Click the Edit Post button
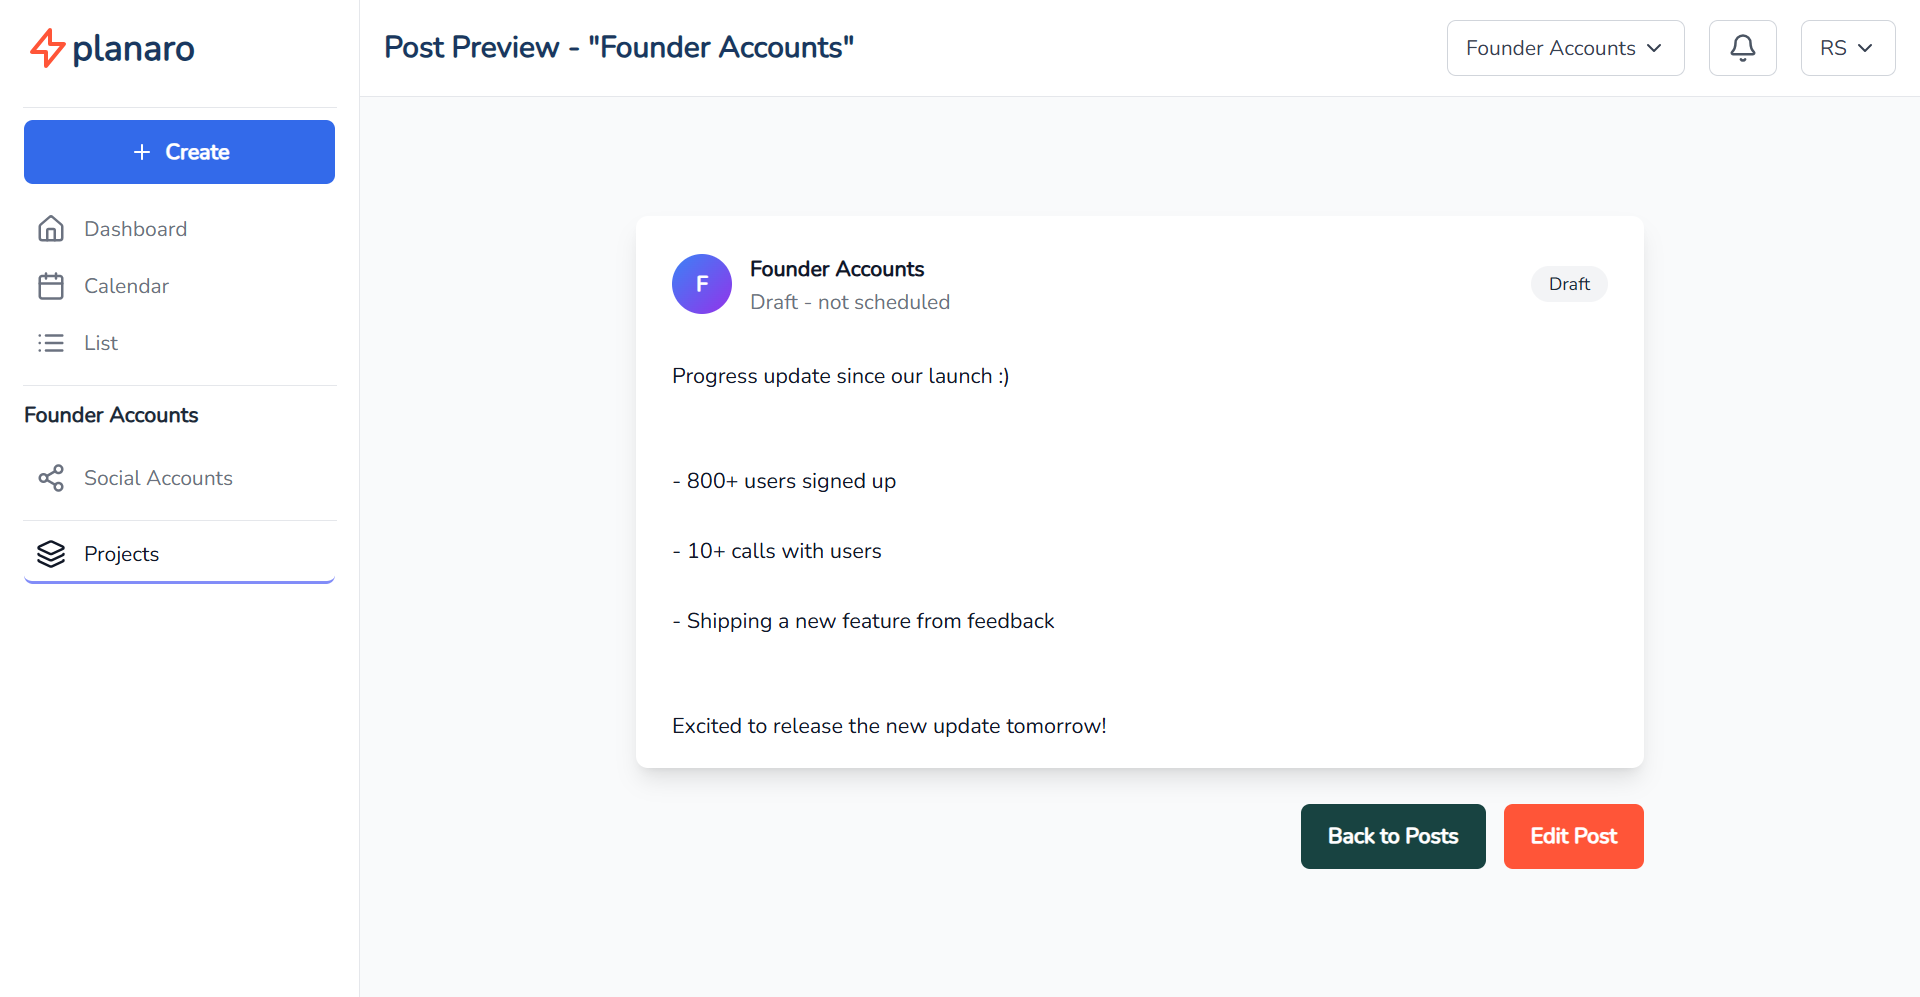 pos(1572,836)
